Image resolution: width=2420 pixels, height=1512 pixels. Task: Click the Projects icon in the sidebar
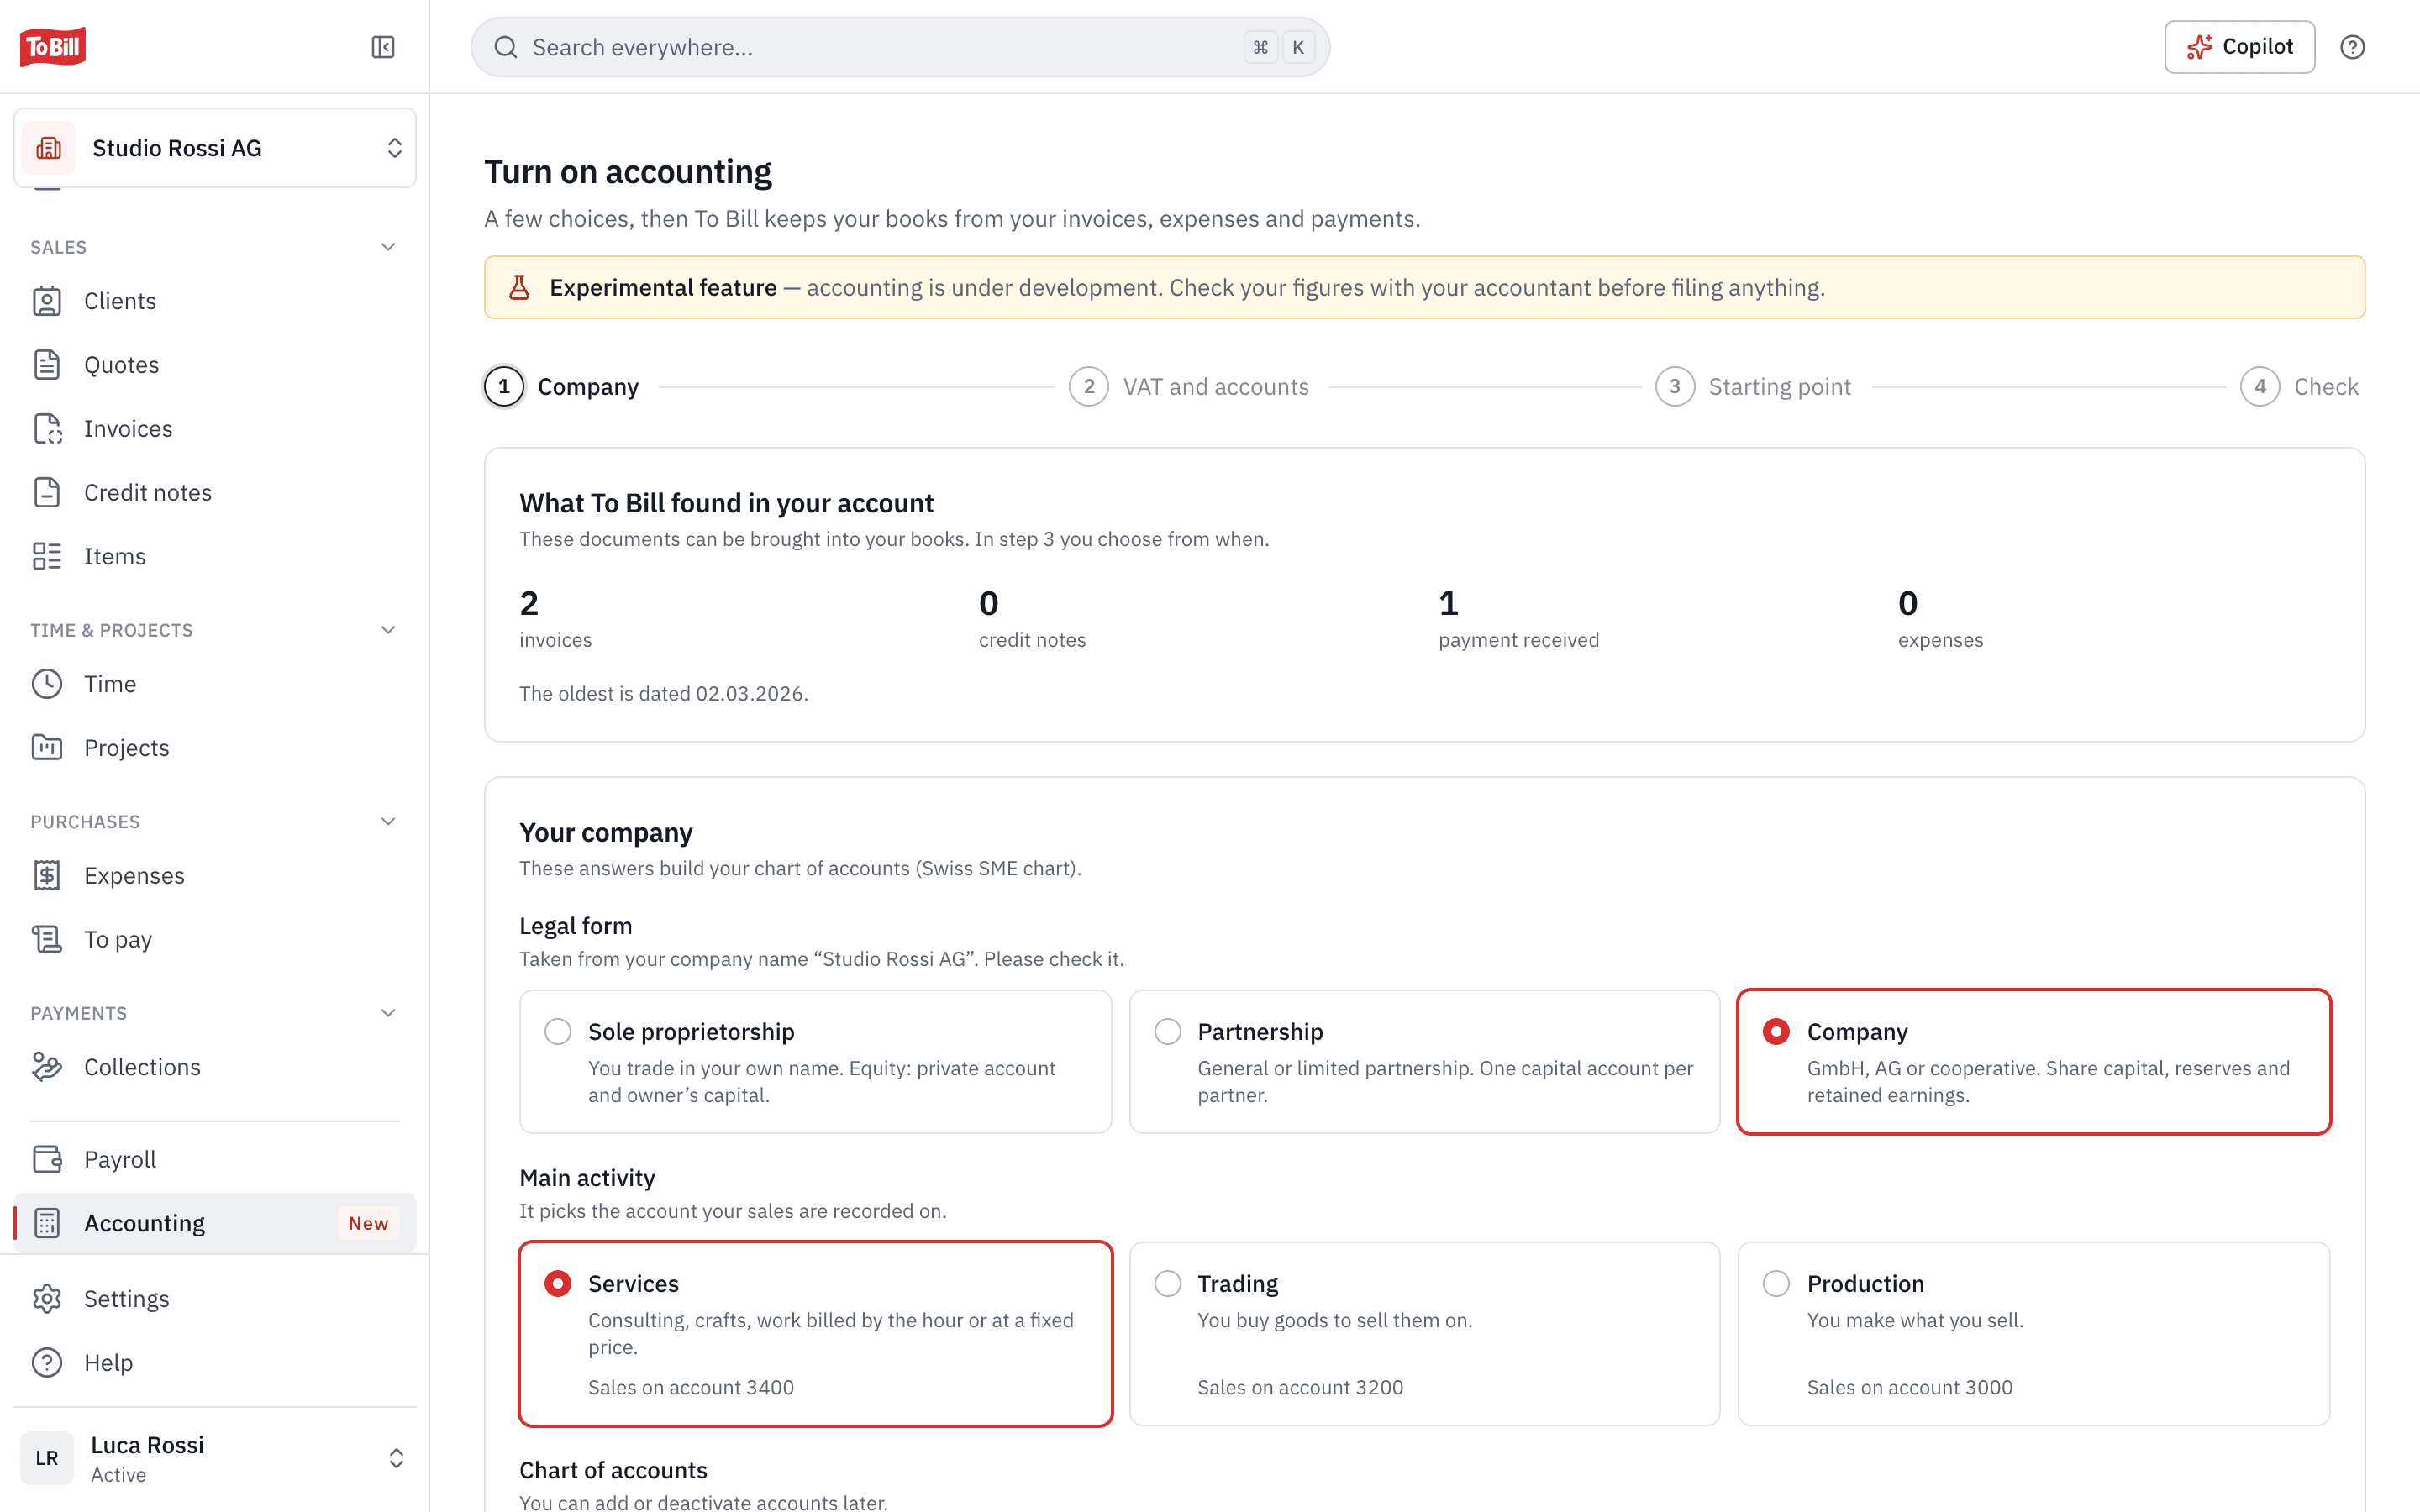pyautogui.click(x=47, y=748)
